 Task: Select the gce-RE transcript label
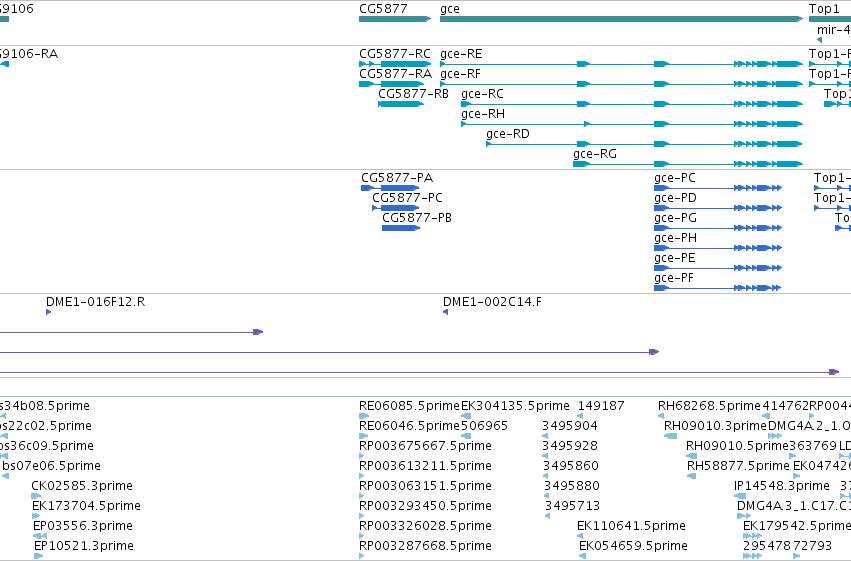coord(461,54)
